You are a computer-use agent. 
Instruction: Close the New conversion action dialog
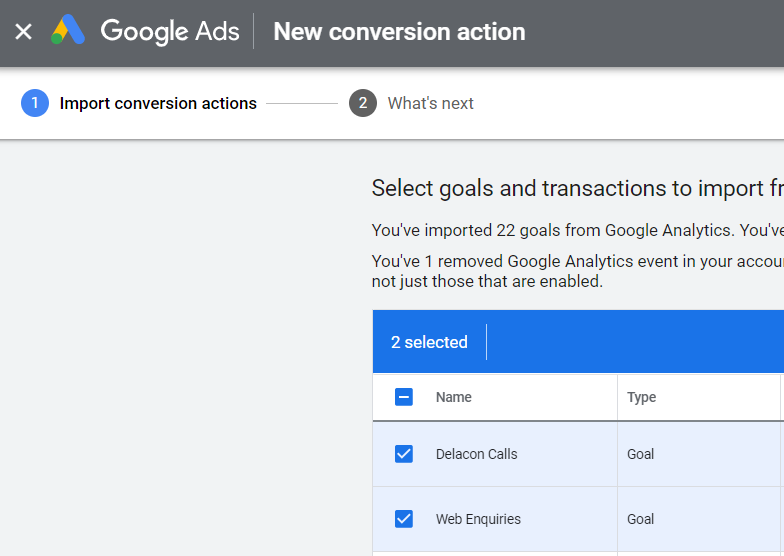click(x=24, y=32)
